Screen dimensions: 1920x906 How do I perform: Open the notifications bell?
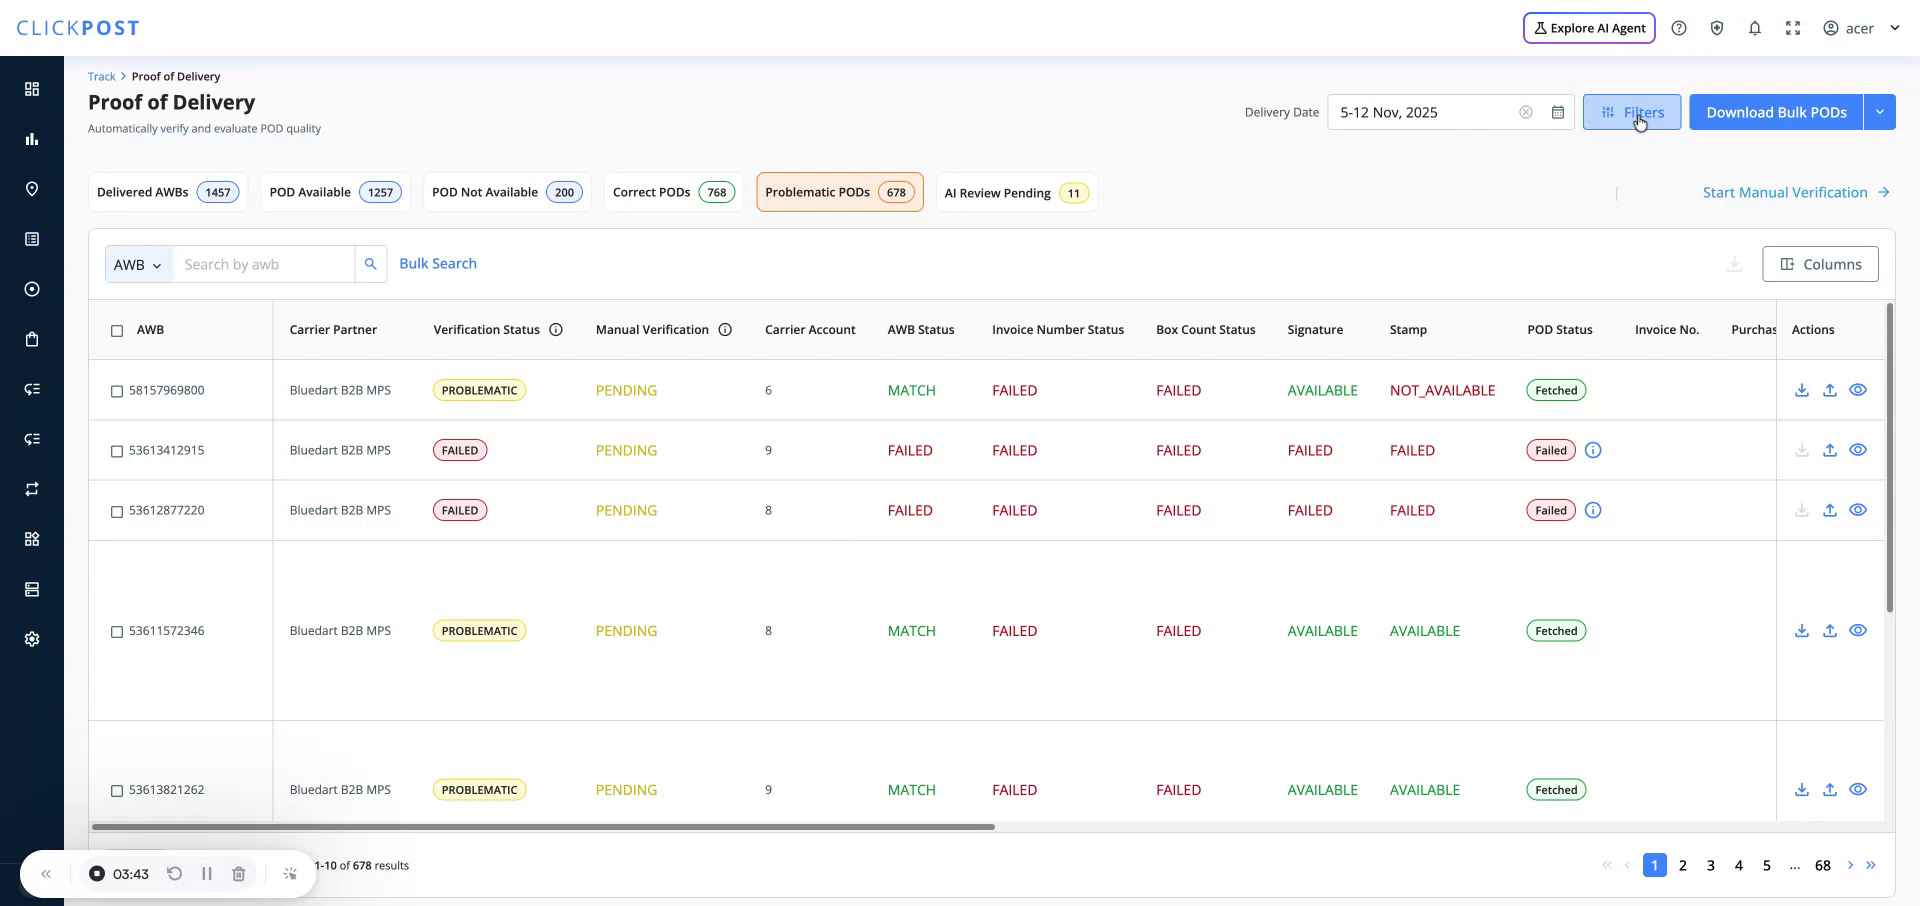[x=1755, y=27]
